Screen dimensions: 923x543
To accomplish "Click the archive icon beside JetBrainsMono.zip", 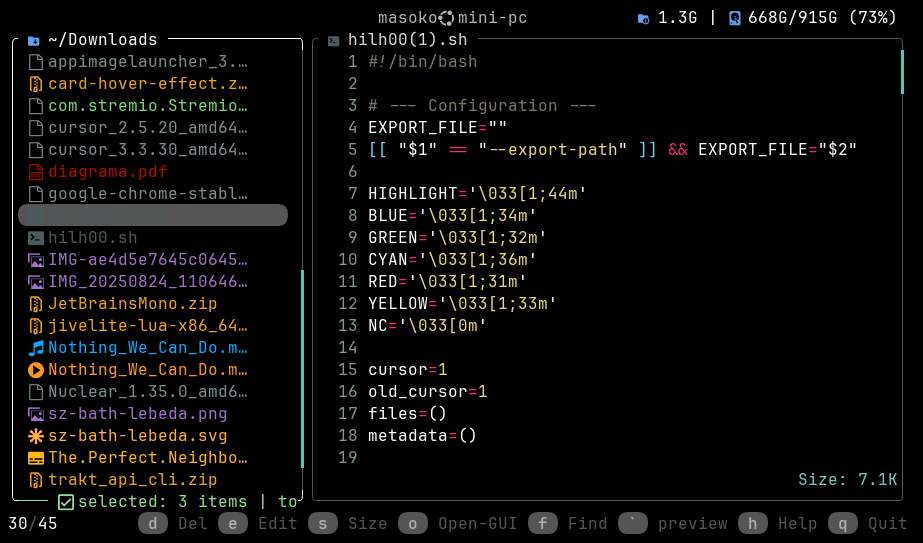I will 35,304.
